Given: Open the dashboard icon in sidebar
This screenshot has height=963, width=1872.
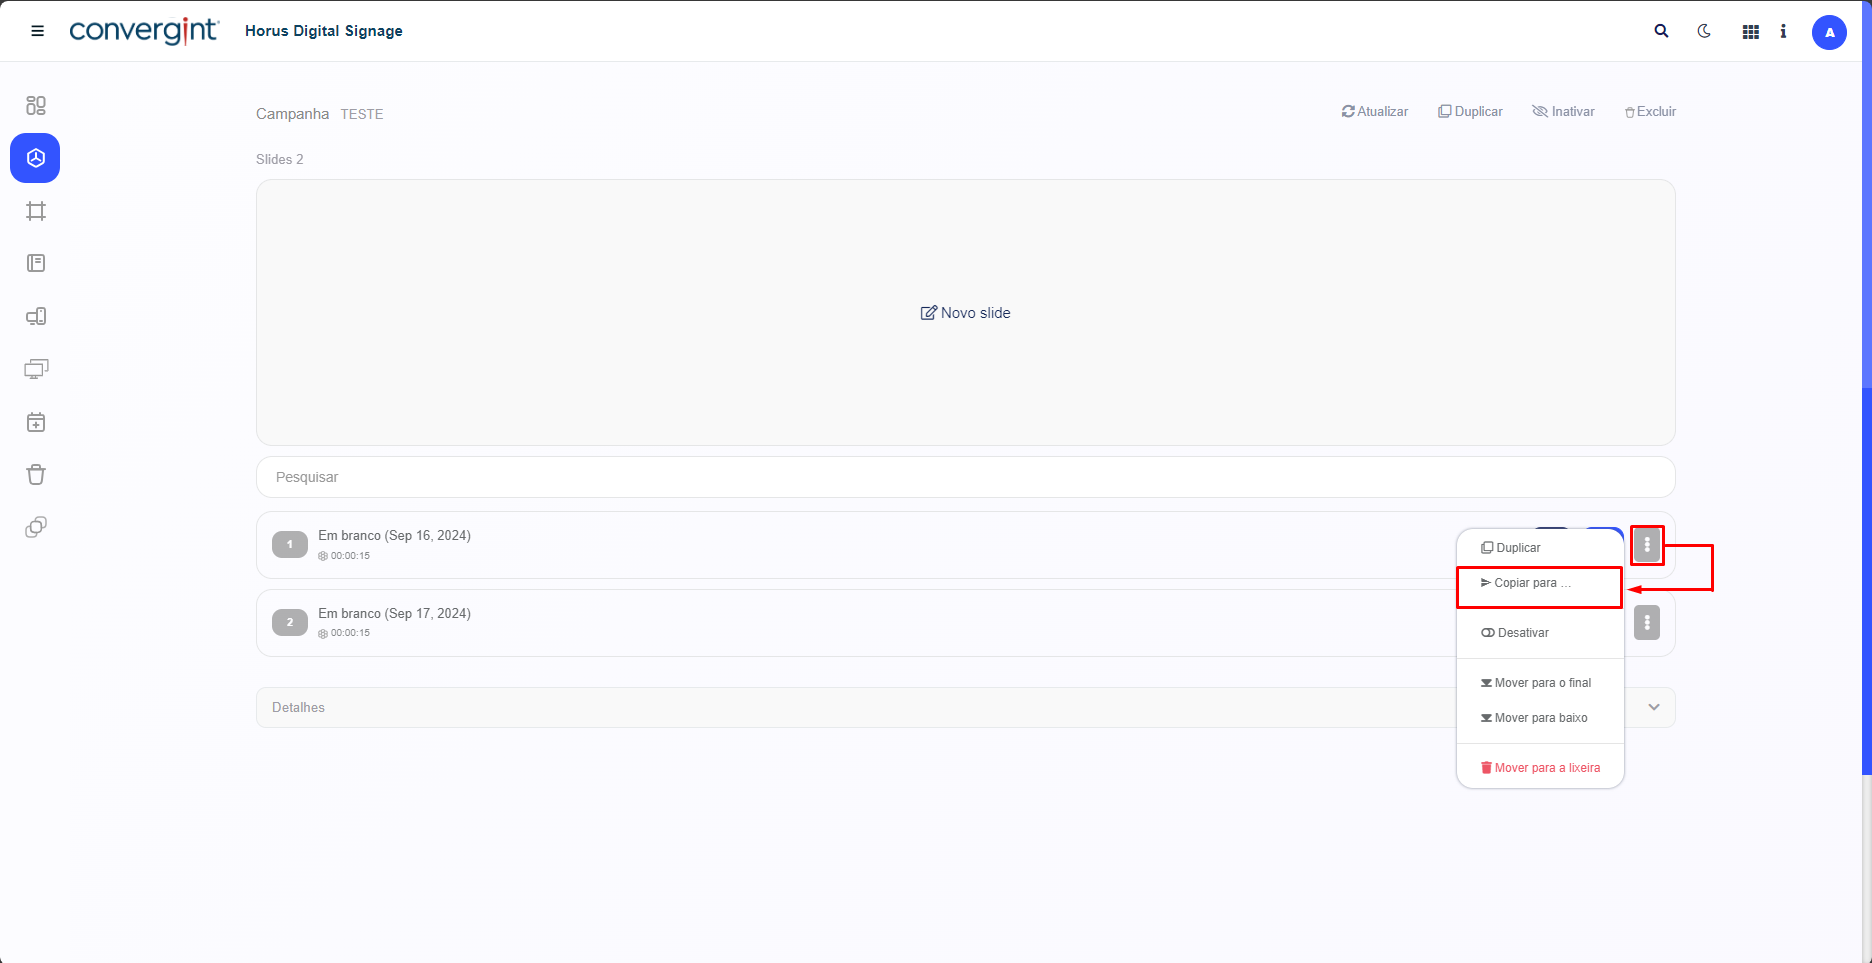Looking at the screenshot, I should (x=36, y=105).
